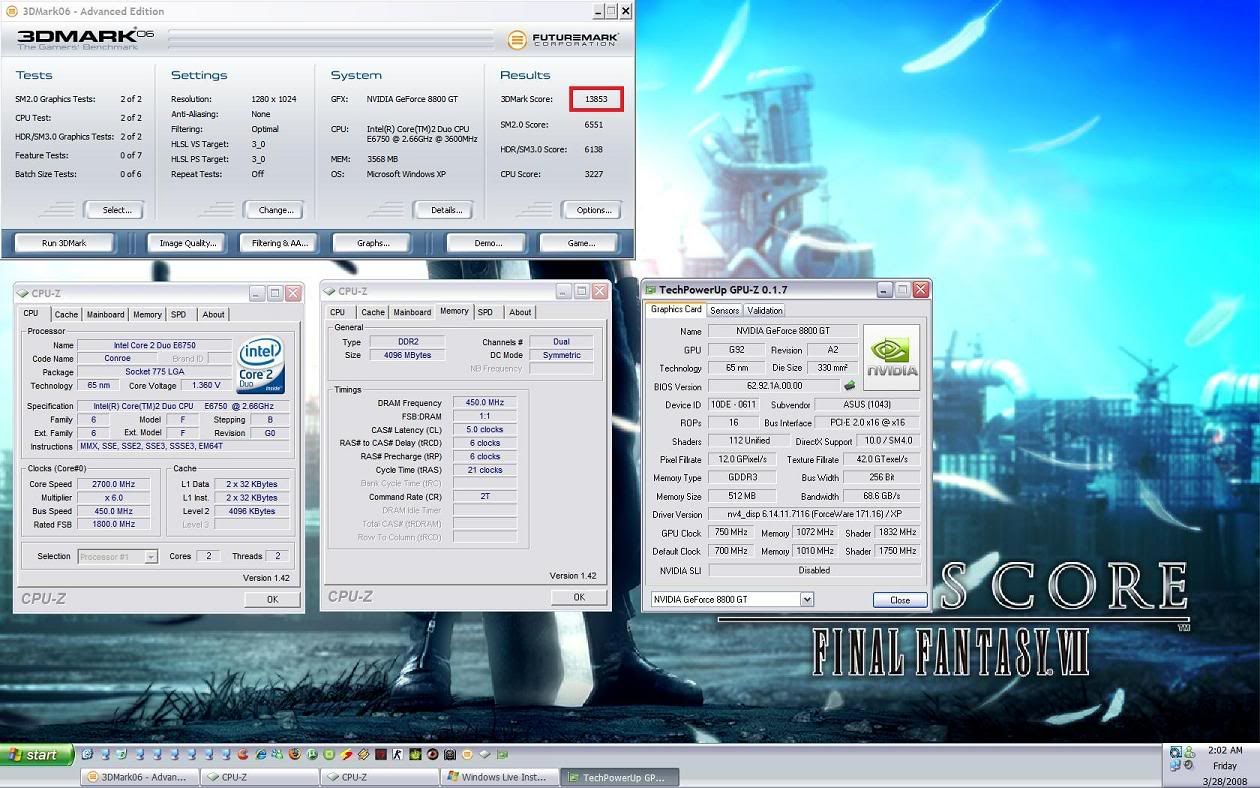1260x788 pixels.
Task: Open system Details... in 3DMark06
Action: (x=446, y=210)
